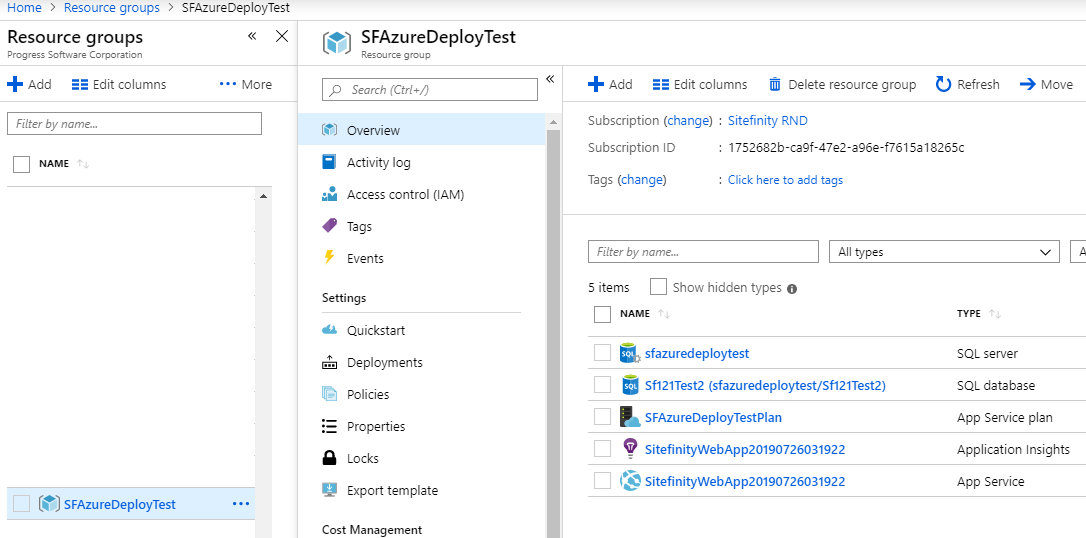1086x538 pixels.
Task: Click the Move arrow icon
Action: point(1027,85)
